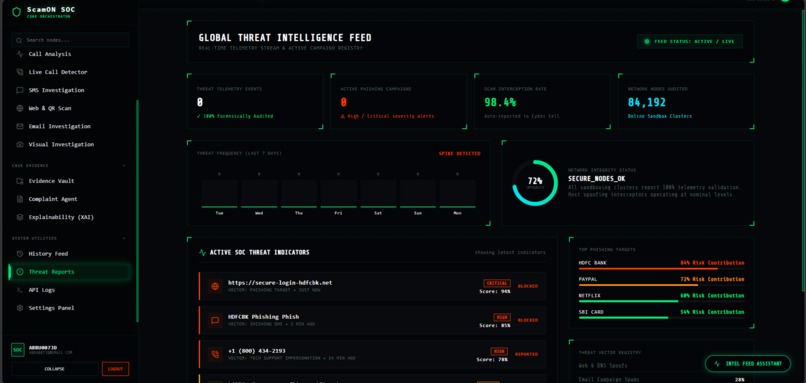806x383 pixels.
Task: Click the Threat Reports alert icon
Action: click(20, 271)
